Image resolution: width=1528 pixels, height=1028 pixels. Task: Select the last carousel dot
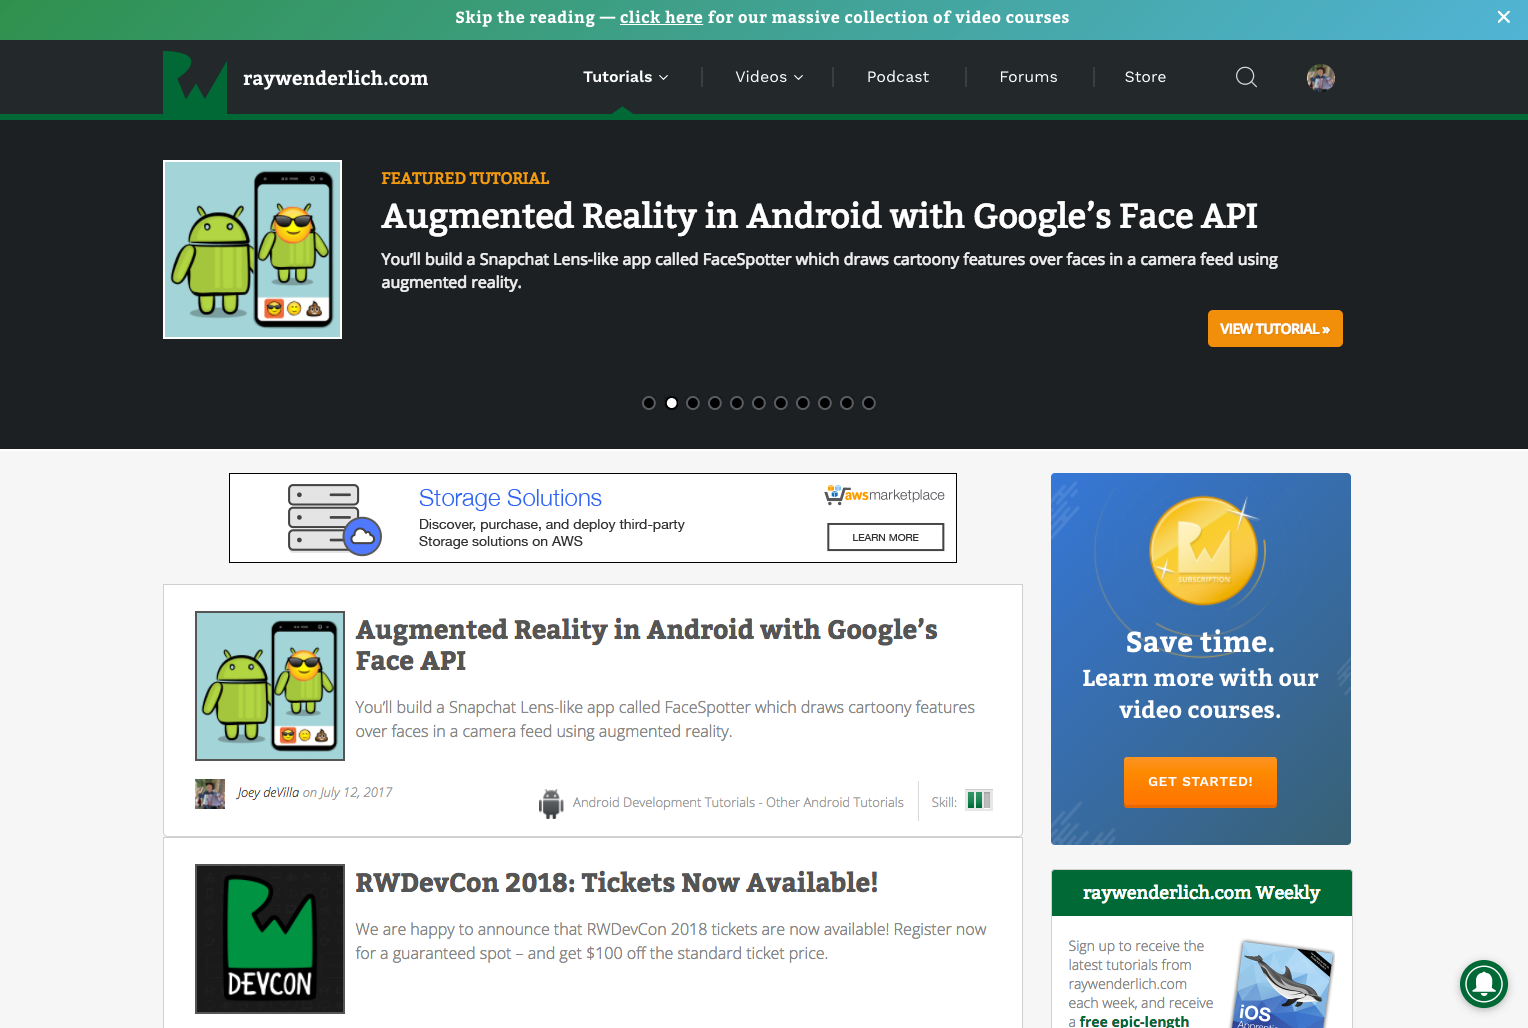[869, 403]
